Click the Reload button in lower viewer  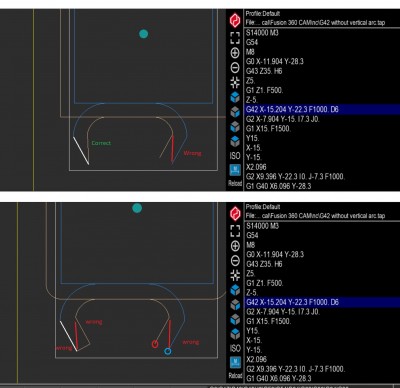pyautogui.click(x=235, y=375)
